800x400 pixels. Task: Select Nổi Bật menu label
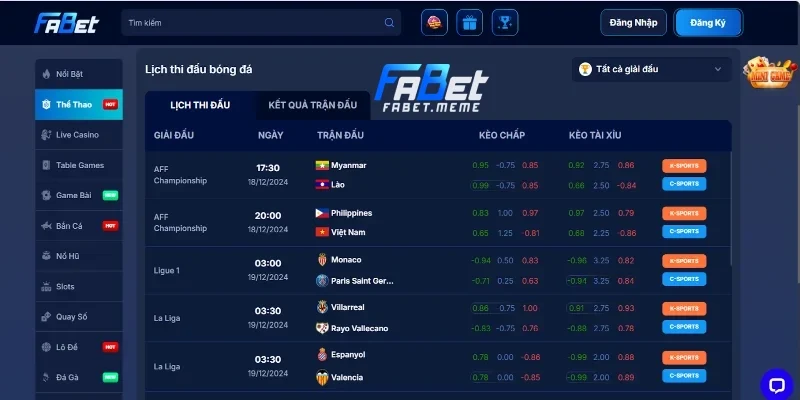coord(69,74)
